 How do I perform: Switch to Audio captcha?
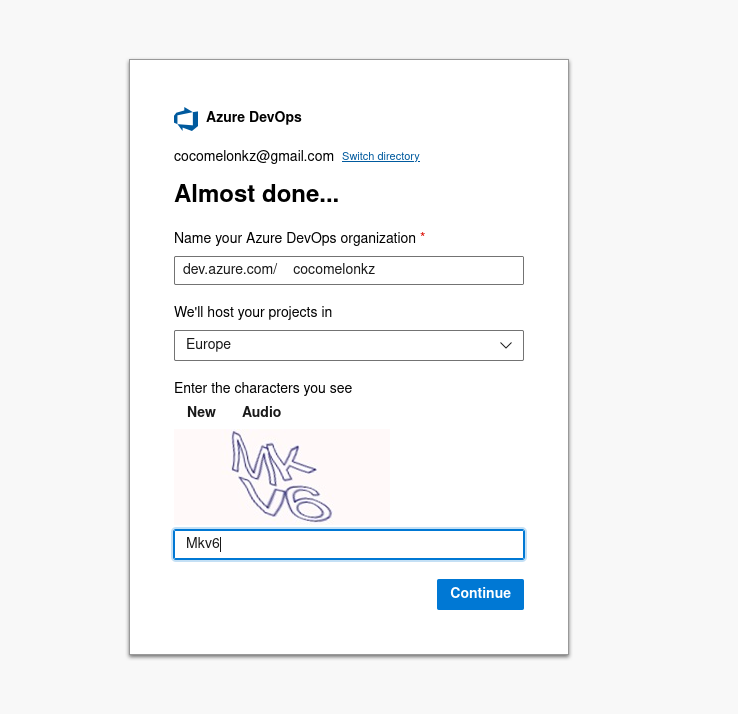[x=261, y=412]
